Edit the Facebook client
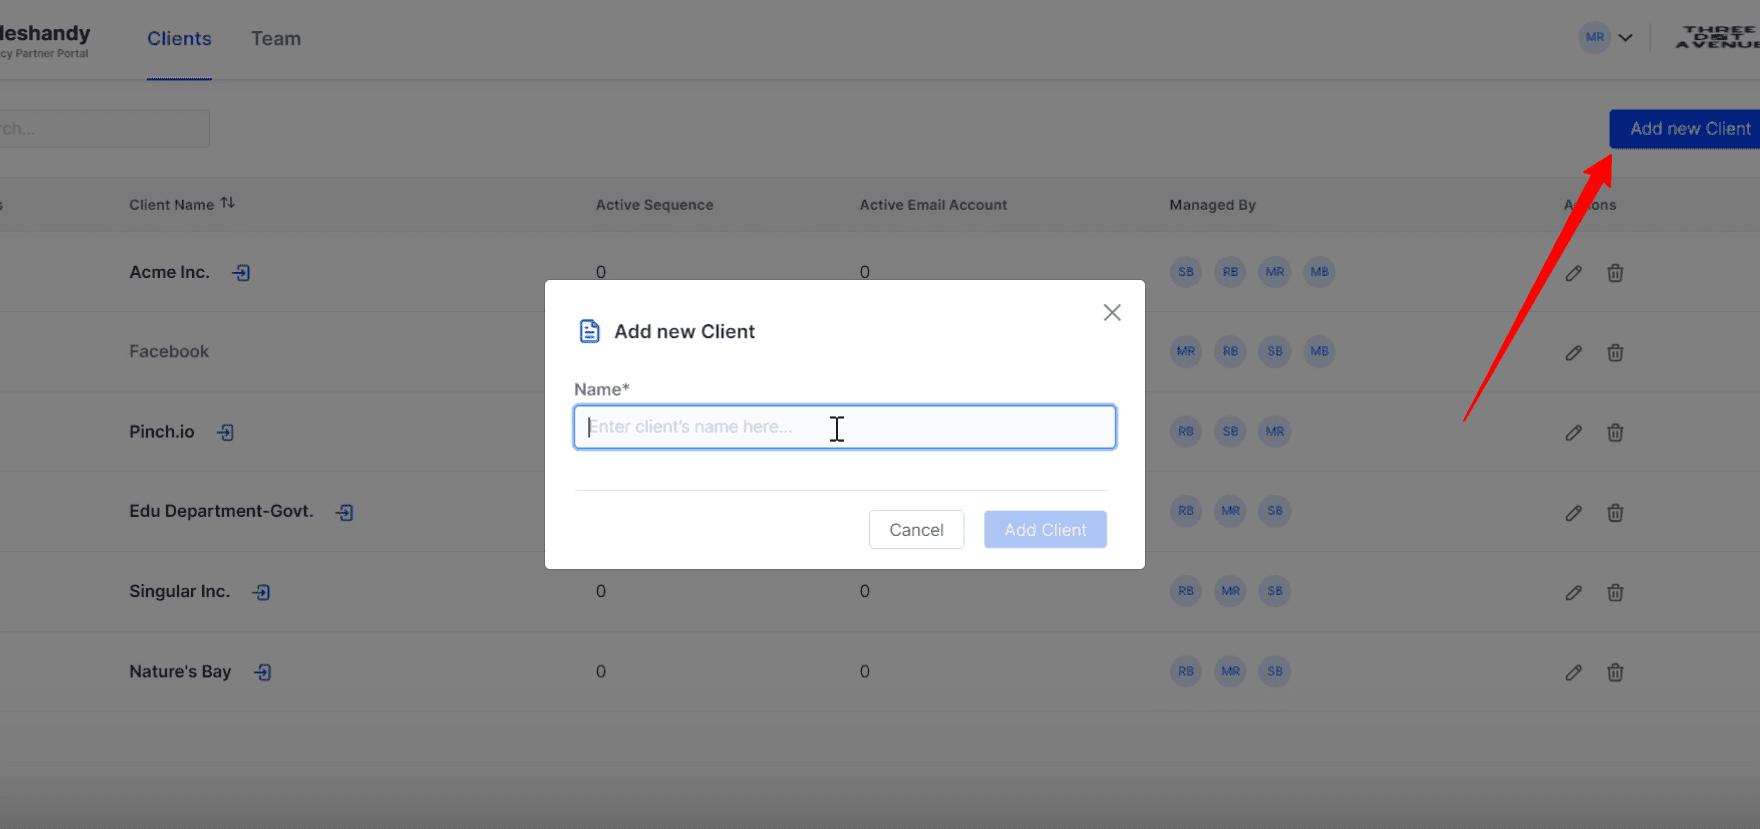Screen dimensions: 1760x829 pos(1574,353)
